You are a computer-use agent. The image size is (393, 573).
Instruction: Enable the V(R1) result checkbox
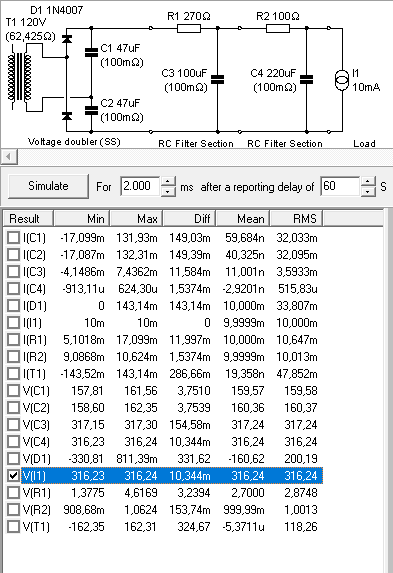pyautogui.click(x=14, y=493)
